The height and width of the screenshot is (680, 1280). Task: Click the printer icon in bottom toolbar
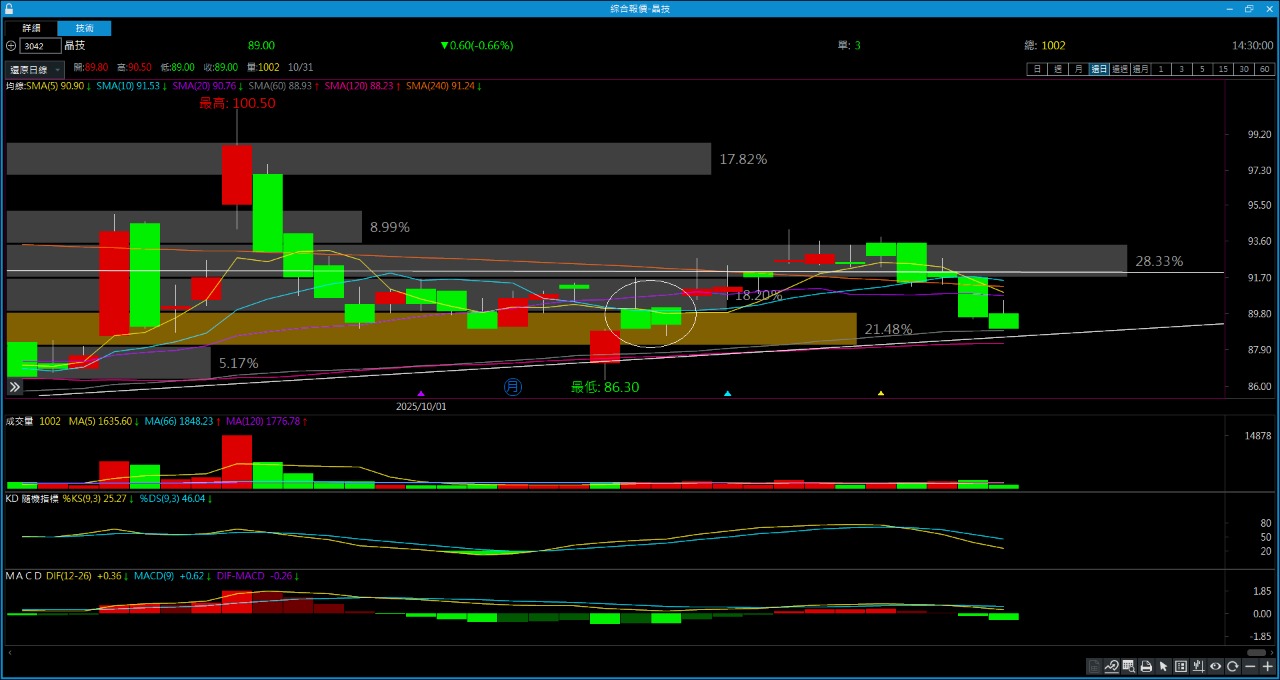click(1146, 666)
